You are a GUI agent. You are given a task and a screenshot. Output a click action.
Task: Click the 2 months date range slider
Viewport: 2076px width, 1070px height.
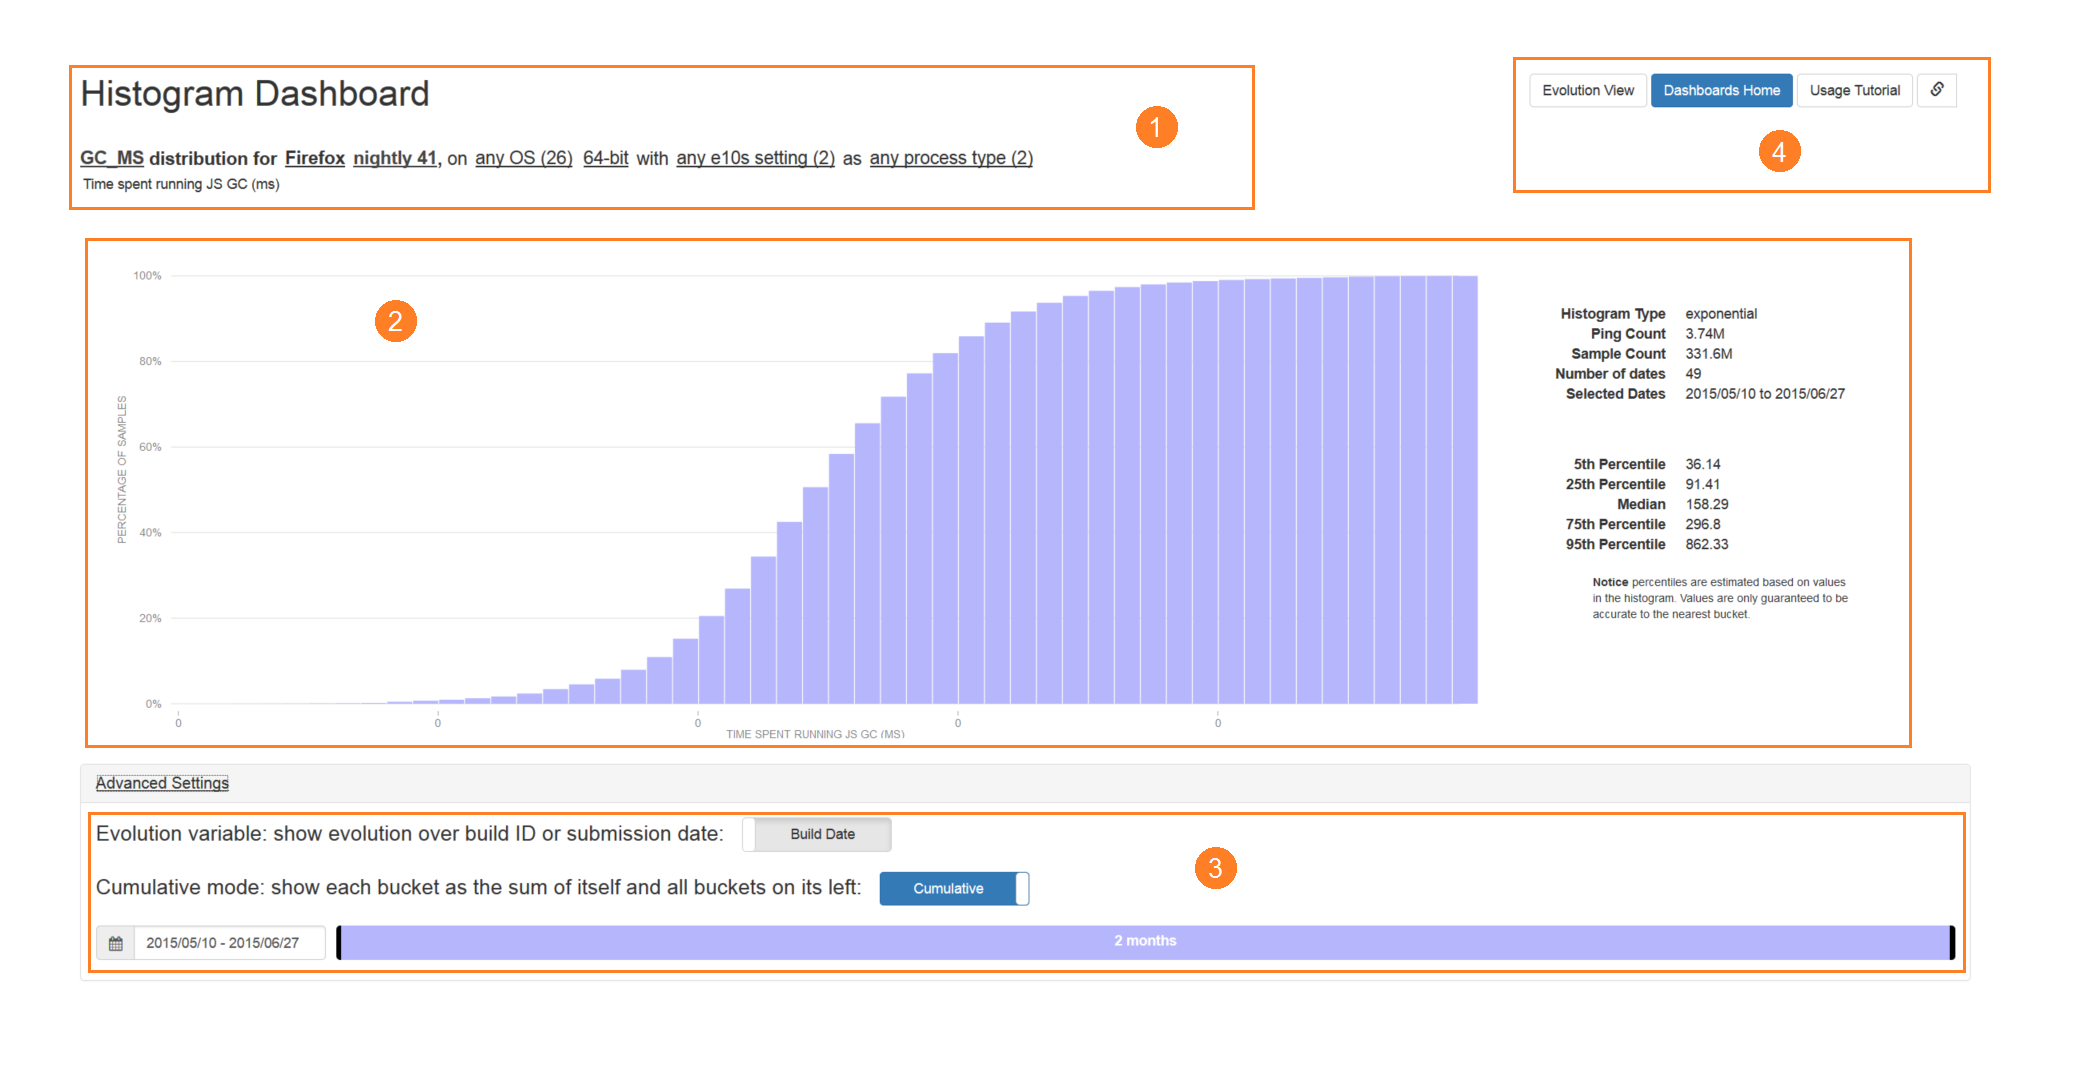tap(1145, 942)
